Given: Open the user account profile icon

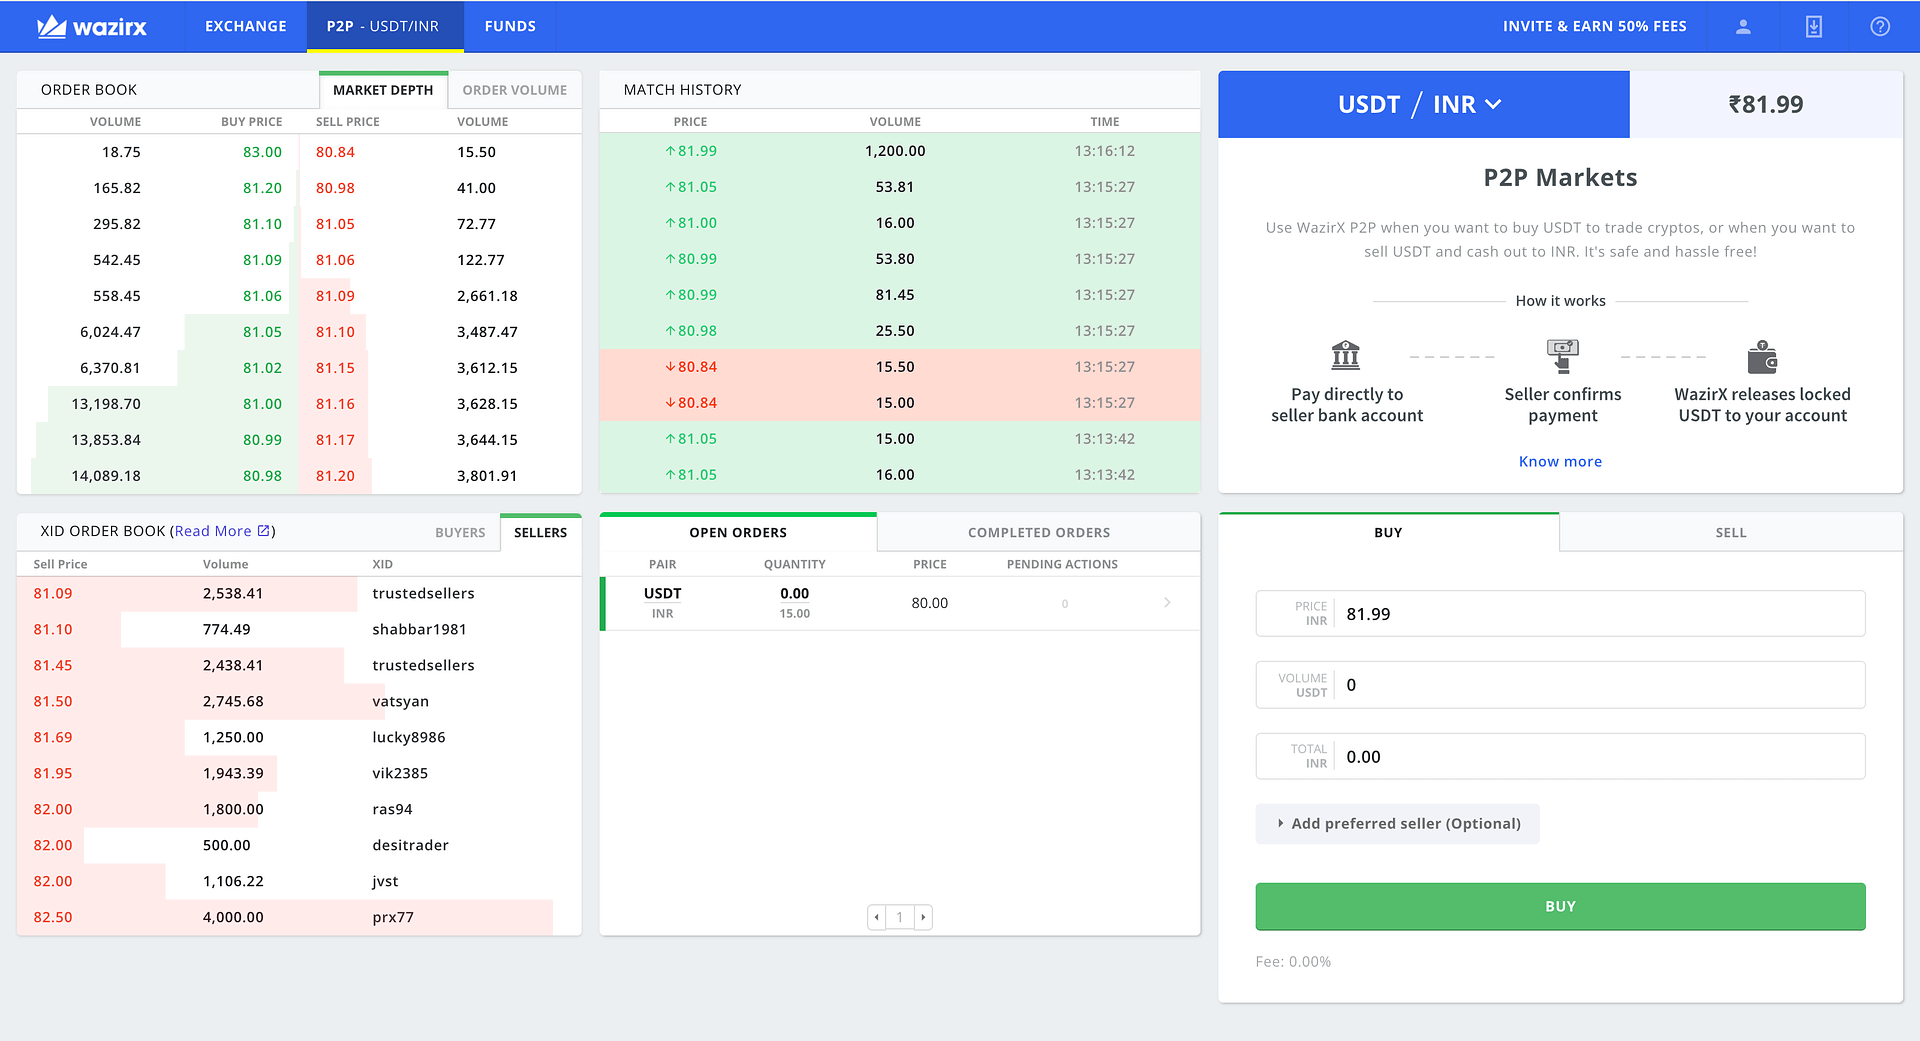Looking at the screenshot, I should pos(1743,27).
